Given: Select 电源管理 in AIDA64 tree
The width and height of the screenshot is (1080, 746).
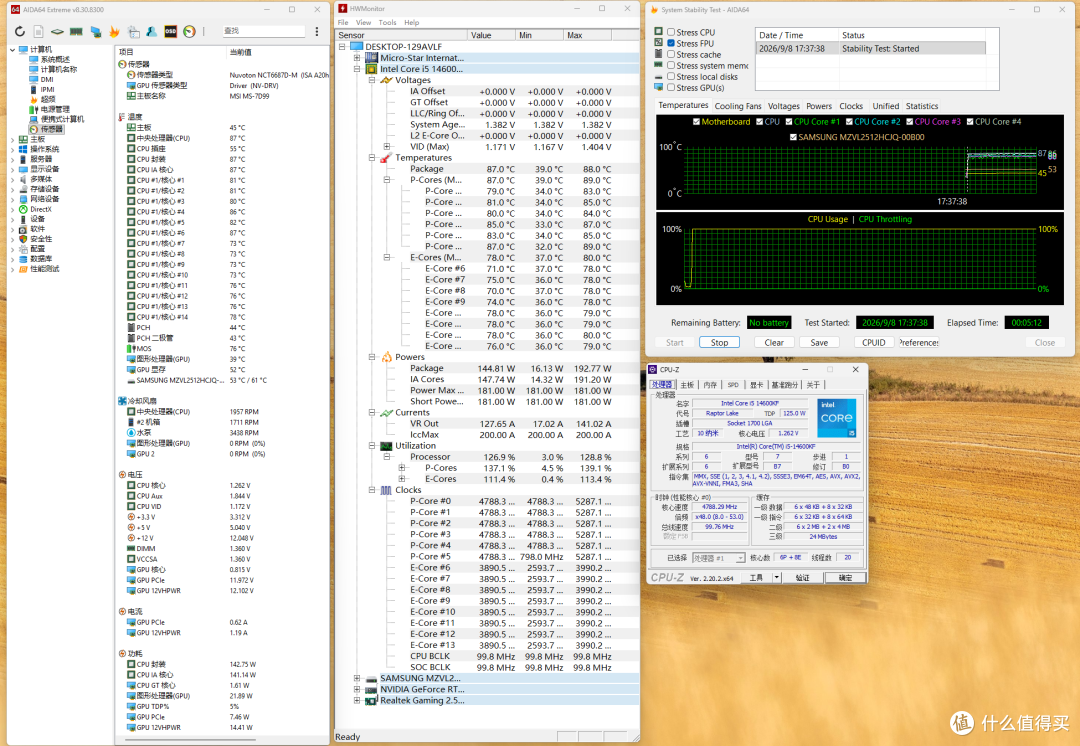Looking at the screenshot, I should pyautogui.click(x=55, y=109).
